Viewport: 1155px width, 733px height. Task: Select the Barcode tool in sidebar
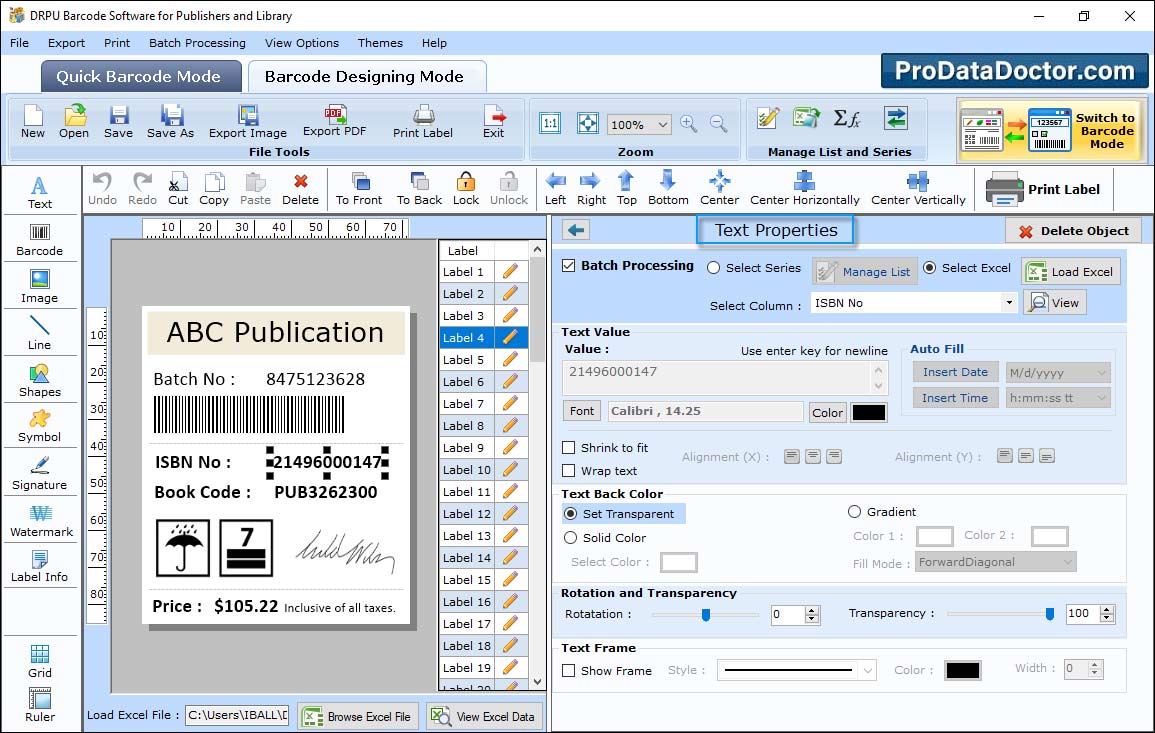pos(39,238)
